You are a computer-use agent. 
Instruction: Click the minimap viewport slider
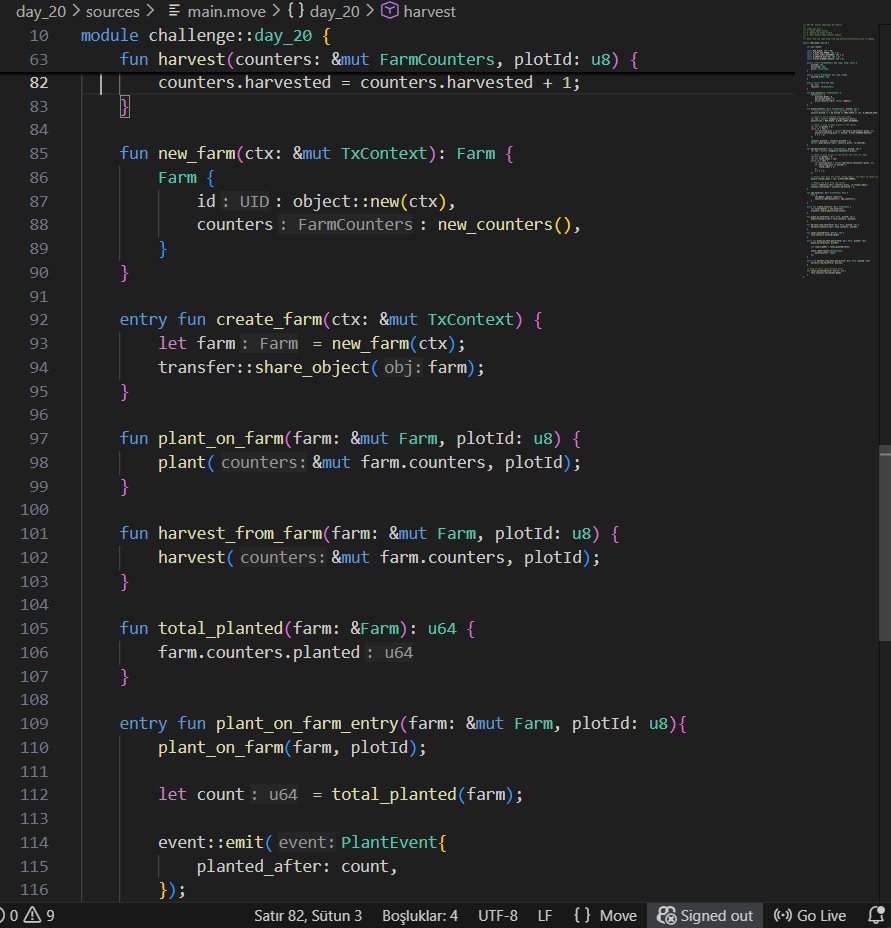click(840, 150)
